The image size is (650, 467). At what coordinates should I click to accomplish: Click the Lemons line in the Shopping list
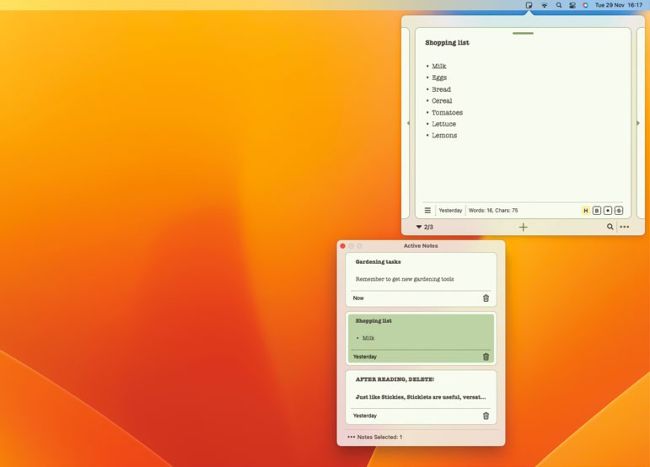pyautogui.click(x=444, y=135)
